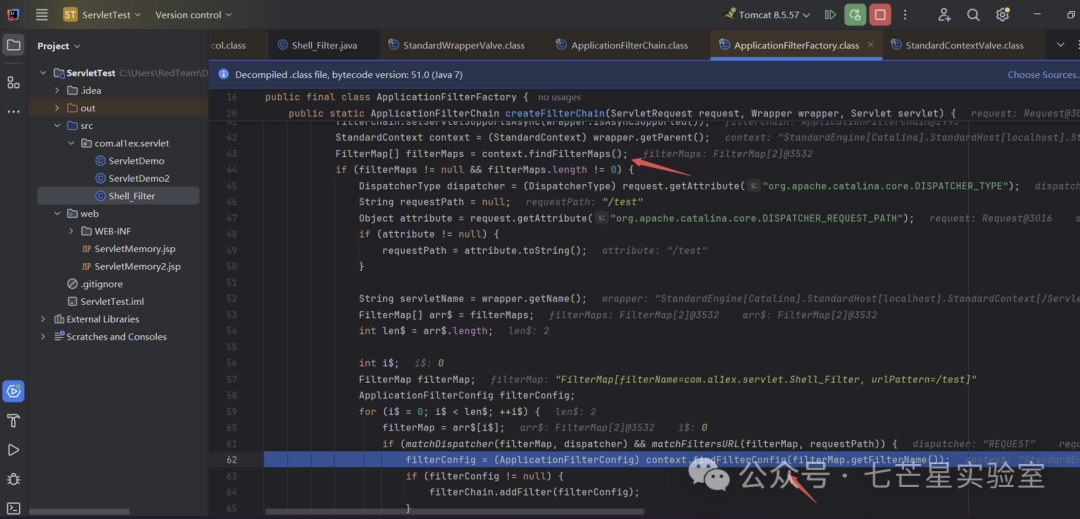The width and height of the screenshot is (1080, 519).
Task: Expand the .idea folder
Action: pos(57,90)
